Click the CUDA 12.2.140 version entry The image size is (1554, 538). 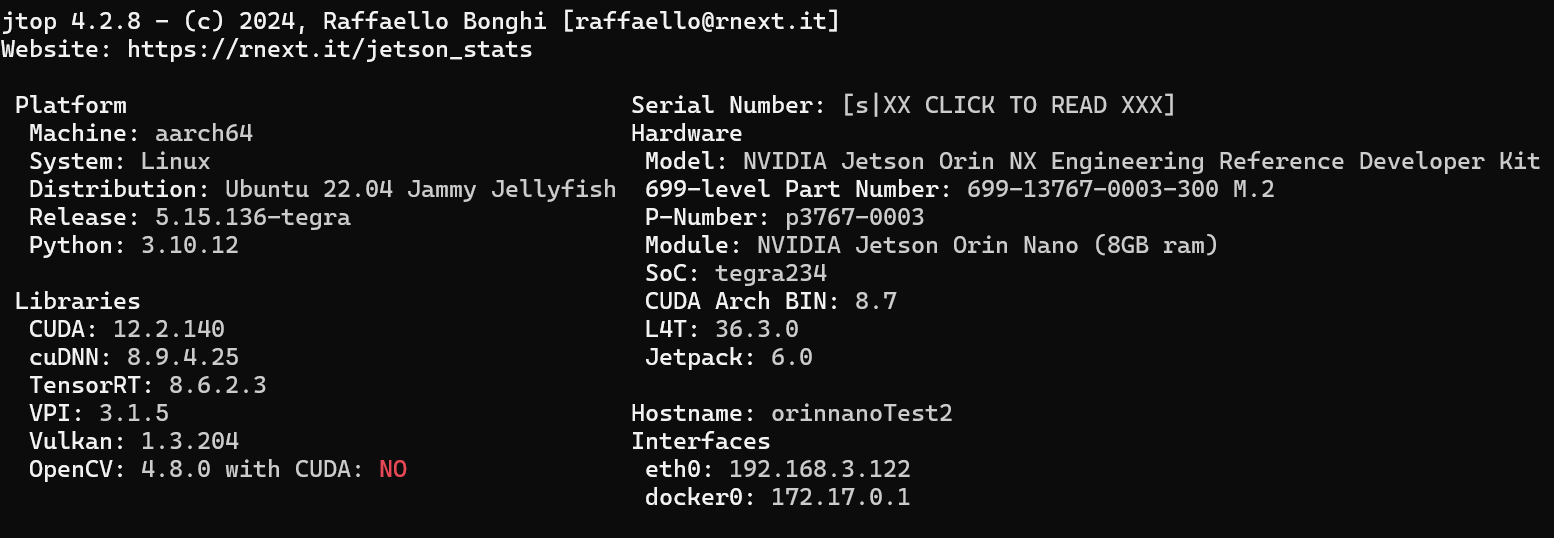pyautogui.click(x=127, y=329)
